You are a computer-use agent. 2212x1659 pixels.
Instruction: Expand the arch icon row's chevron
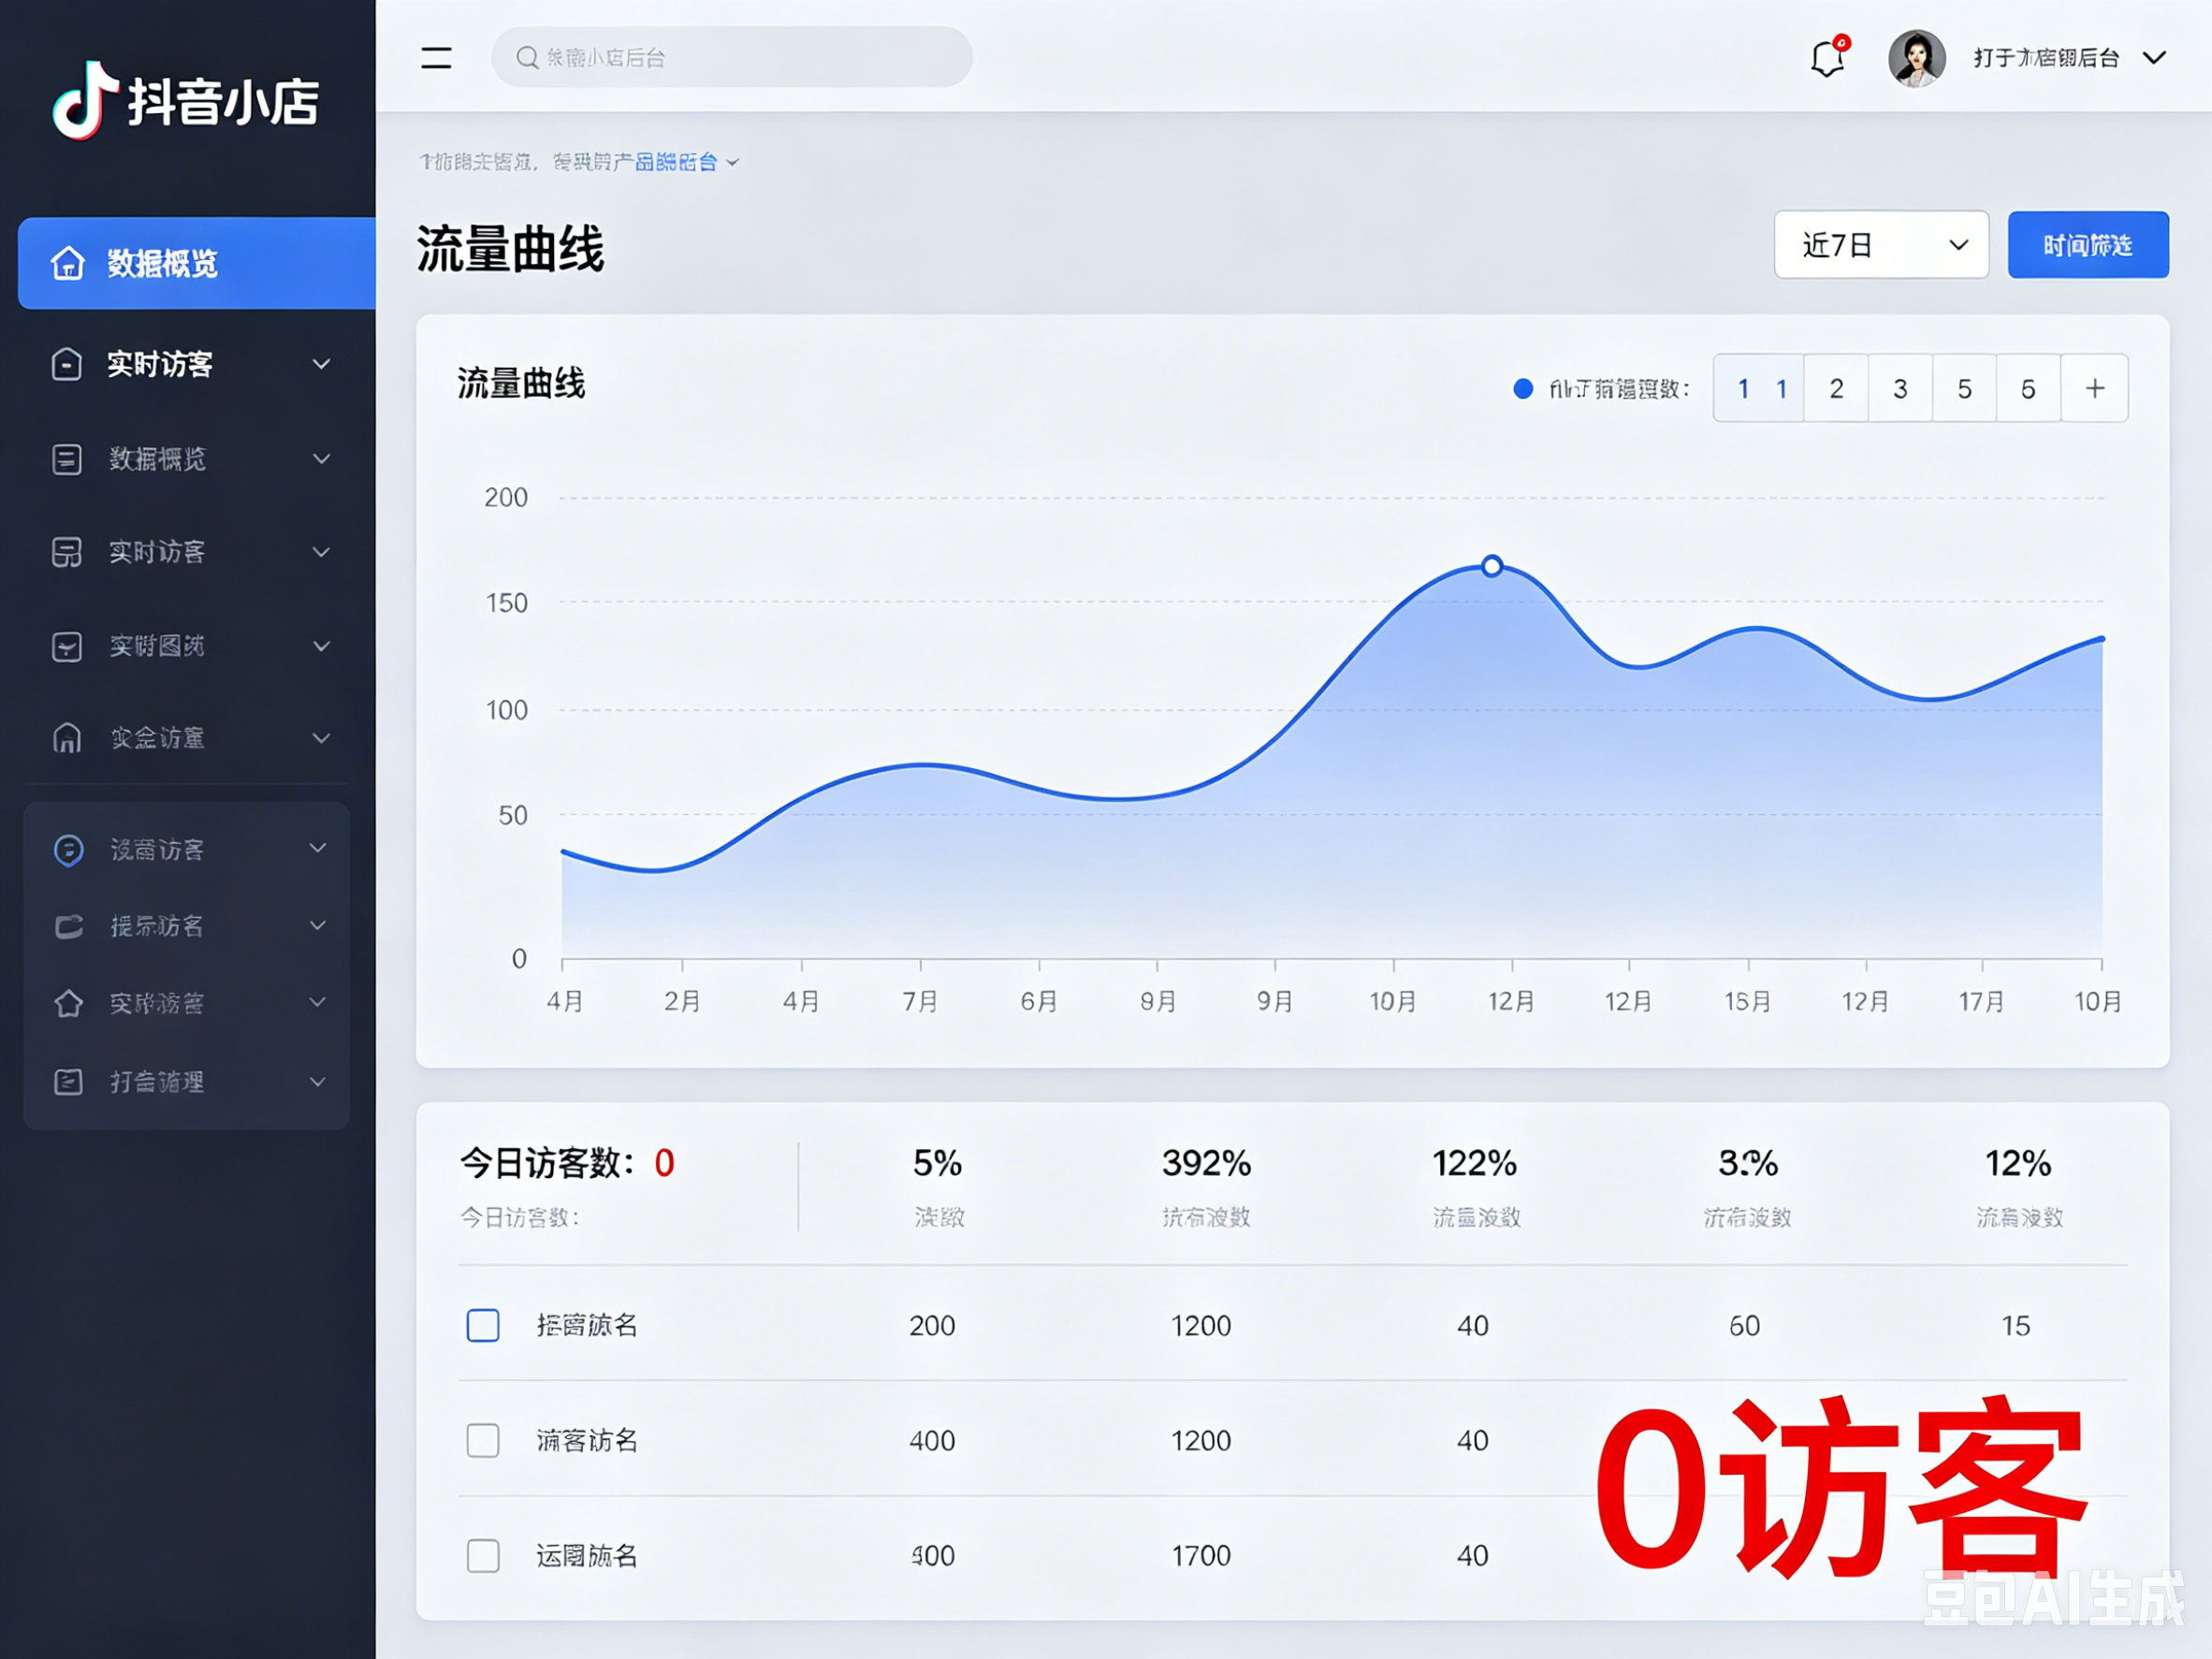tap(321, 738)
